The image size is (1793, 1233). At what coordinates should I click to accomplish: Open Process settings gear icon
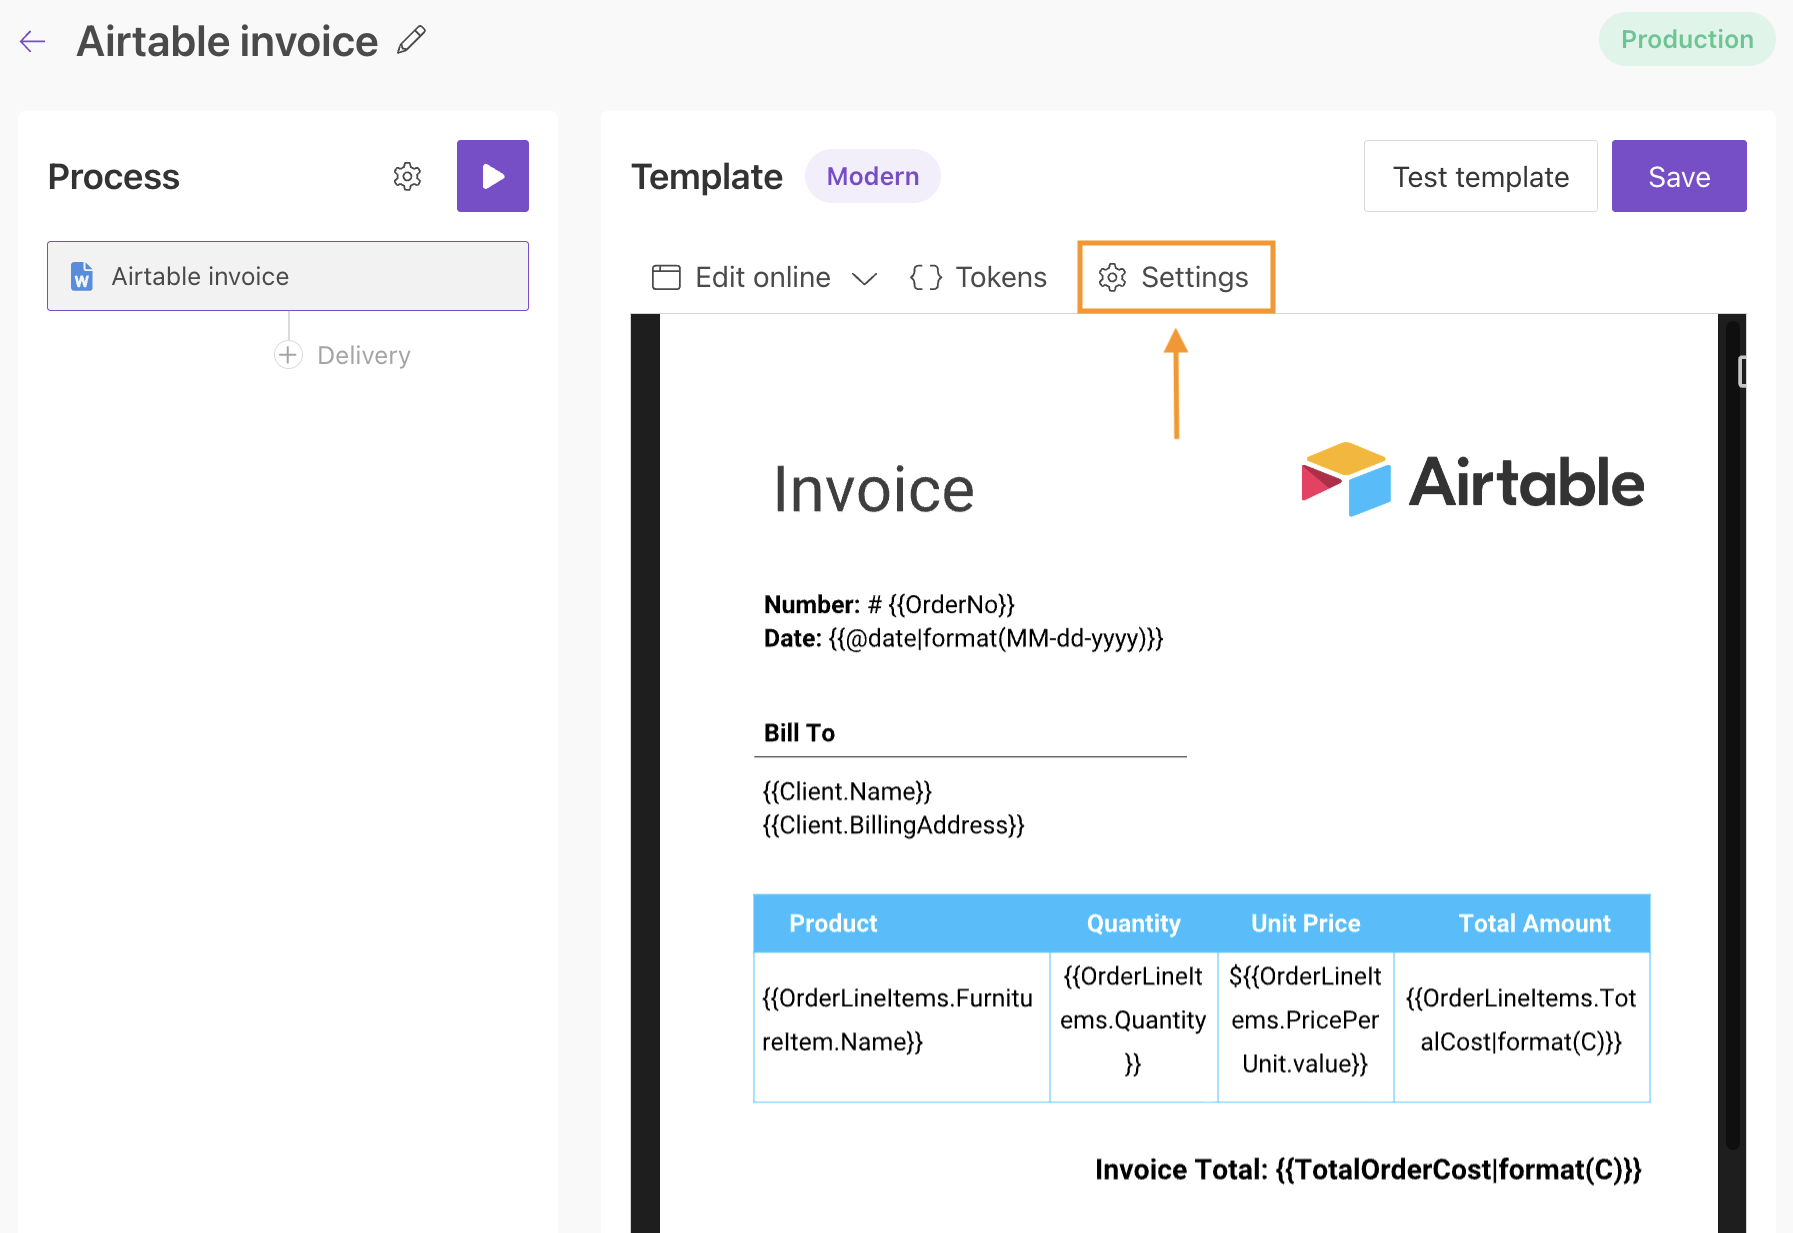(x=407, y=177)
